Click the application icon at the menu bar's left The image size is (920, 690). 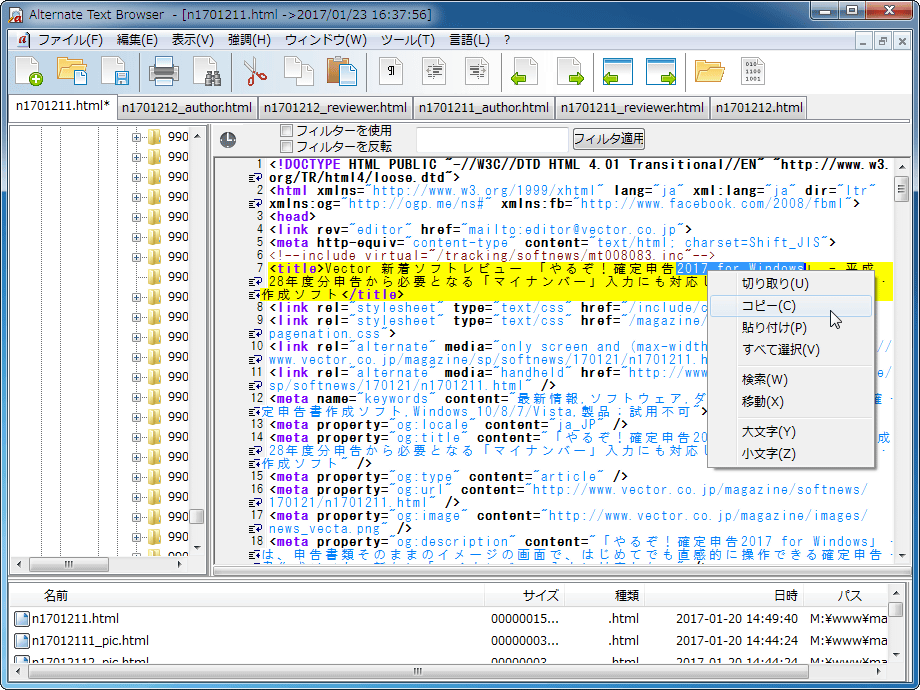(22, 40)
